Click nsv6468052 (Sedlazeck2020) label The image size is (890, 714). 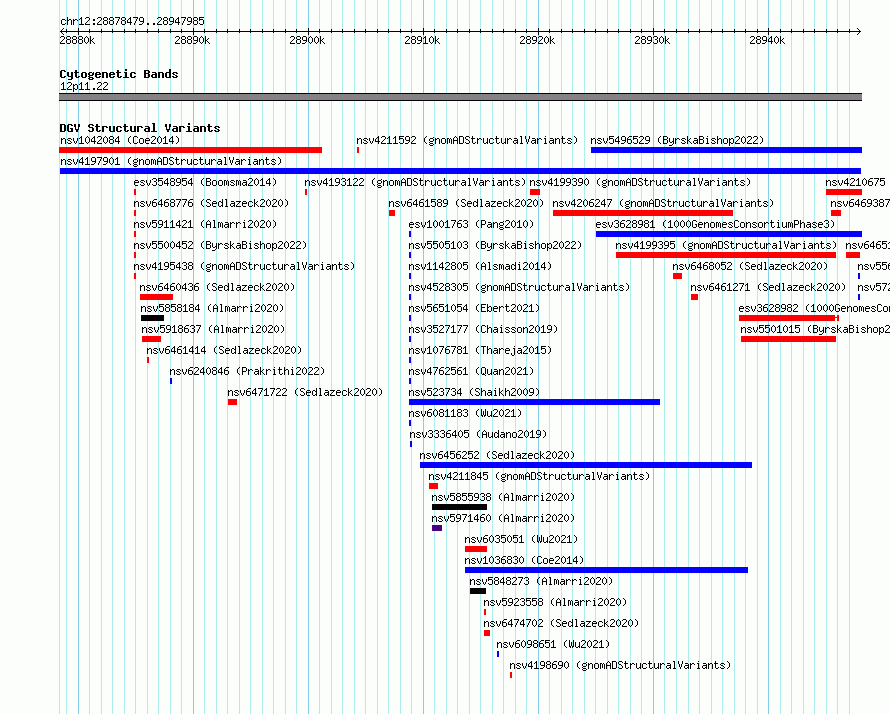point(750,266)
